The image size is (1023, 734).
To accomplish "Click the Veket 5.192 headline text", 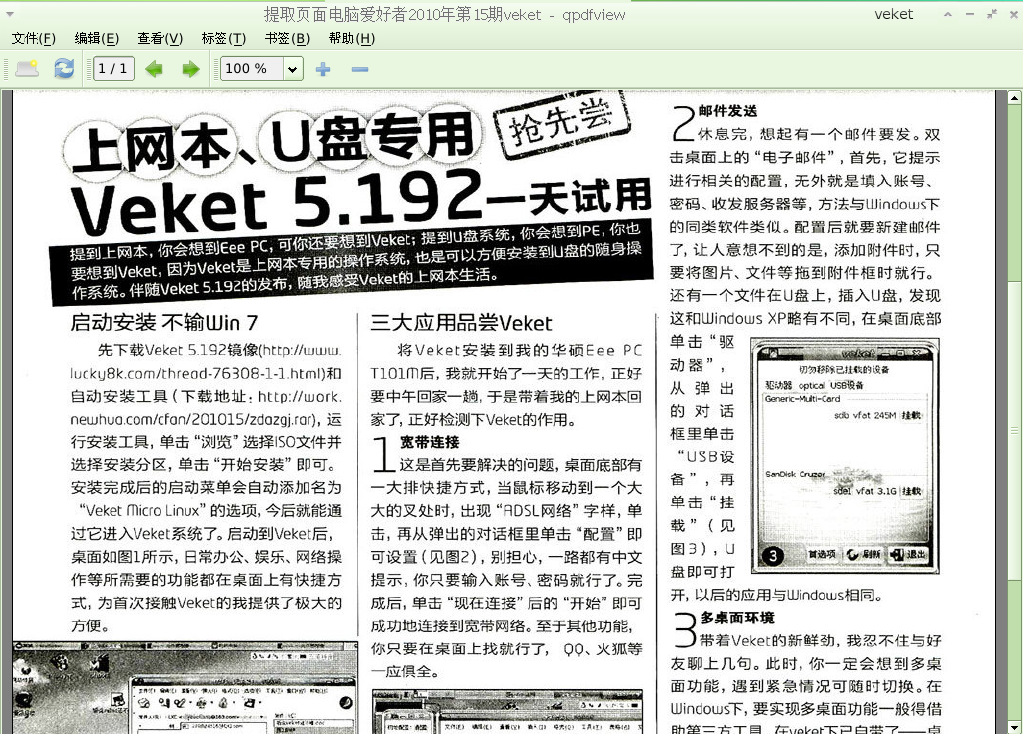I will 277,201.
